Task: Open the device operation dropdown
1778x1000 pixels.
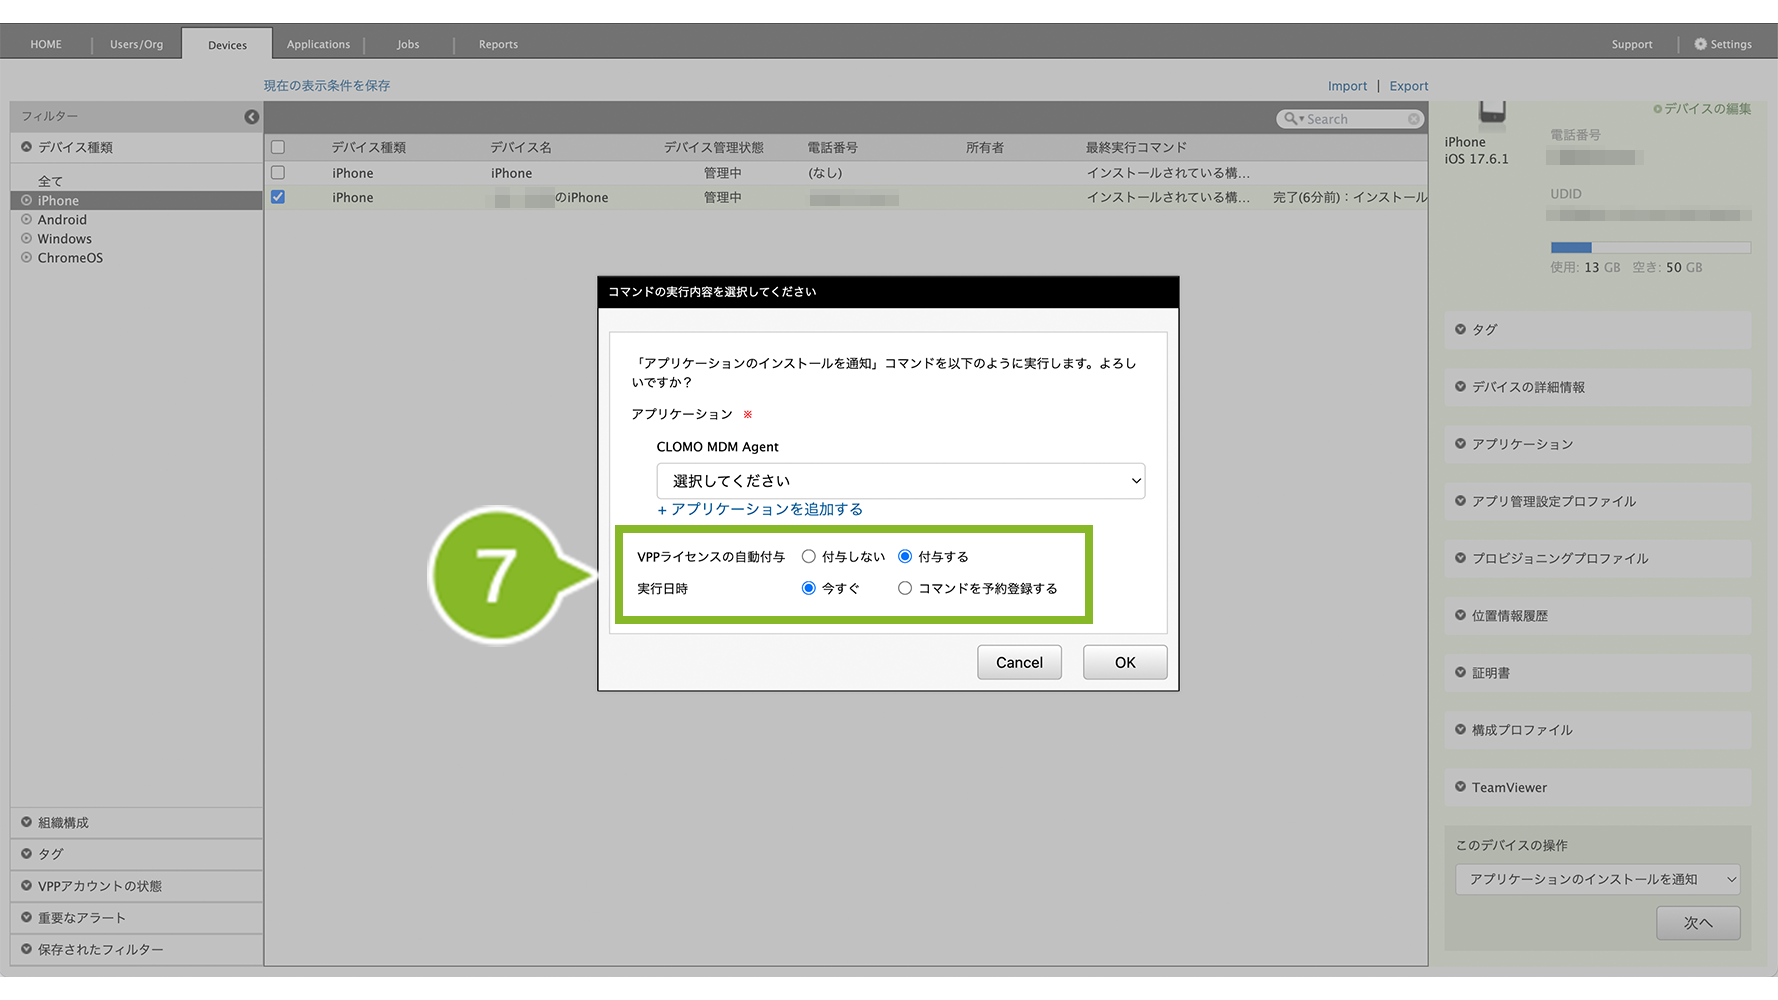Action: pos(1597,879)
